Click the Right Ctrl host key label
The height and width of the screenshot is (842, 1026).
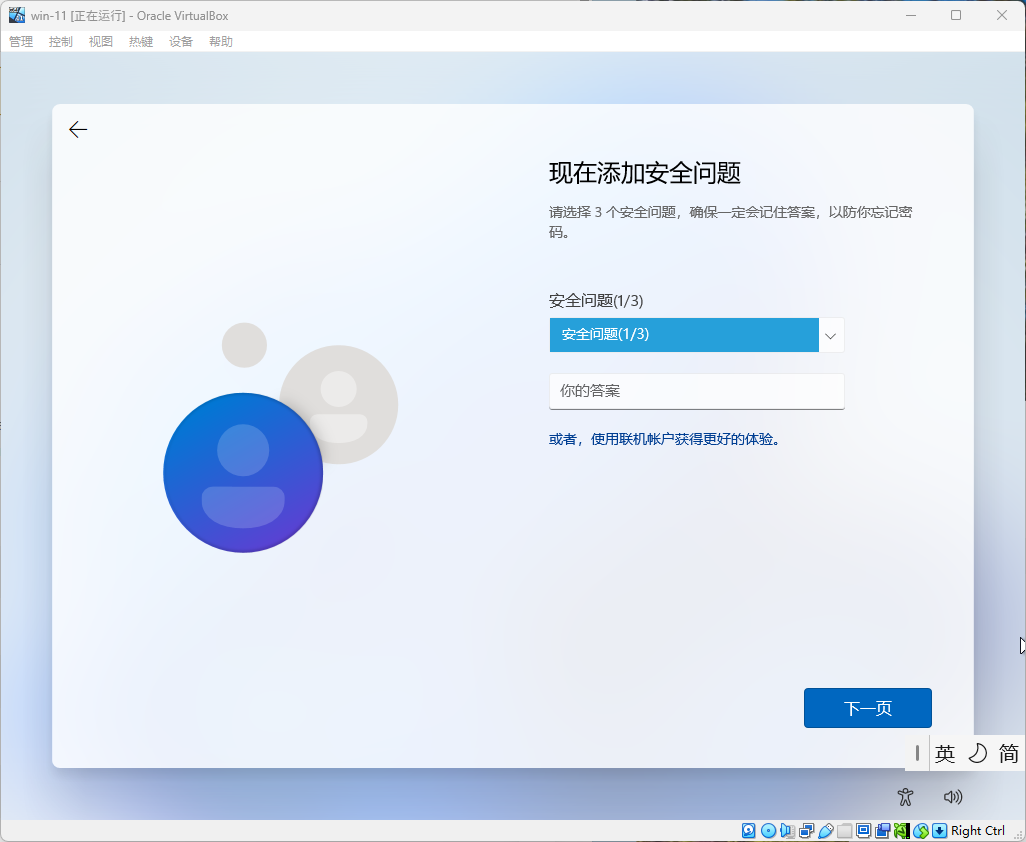(x=978, y=831)
